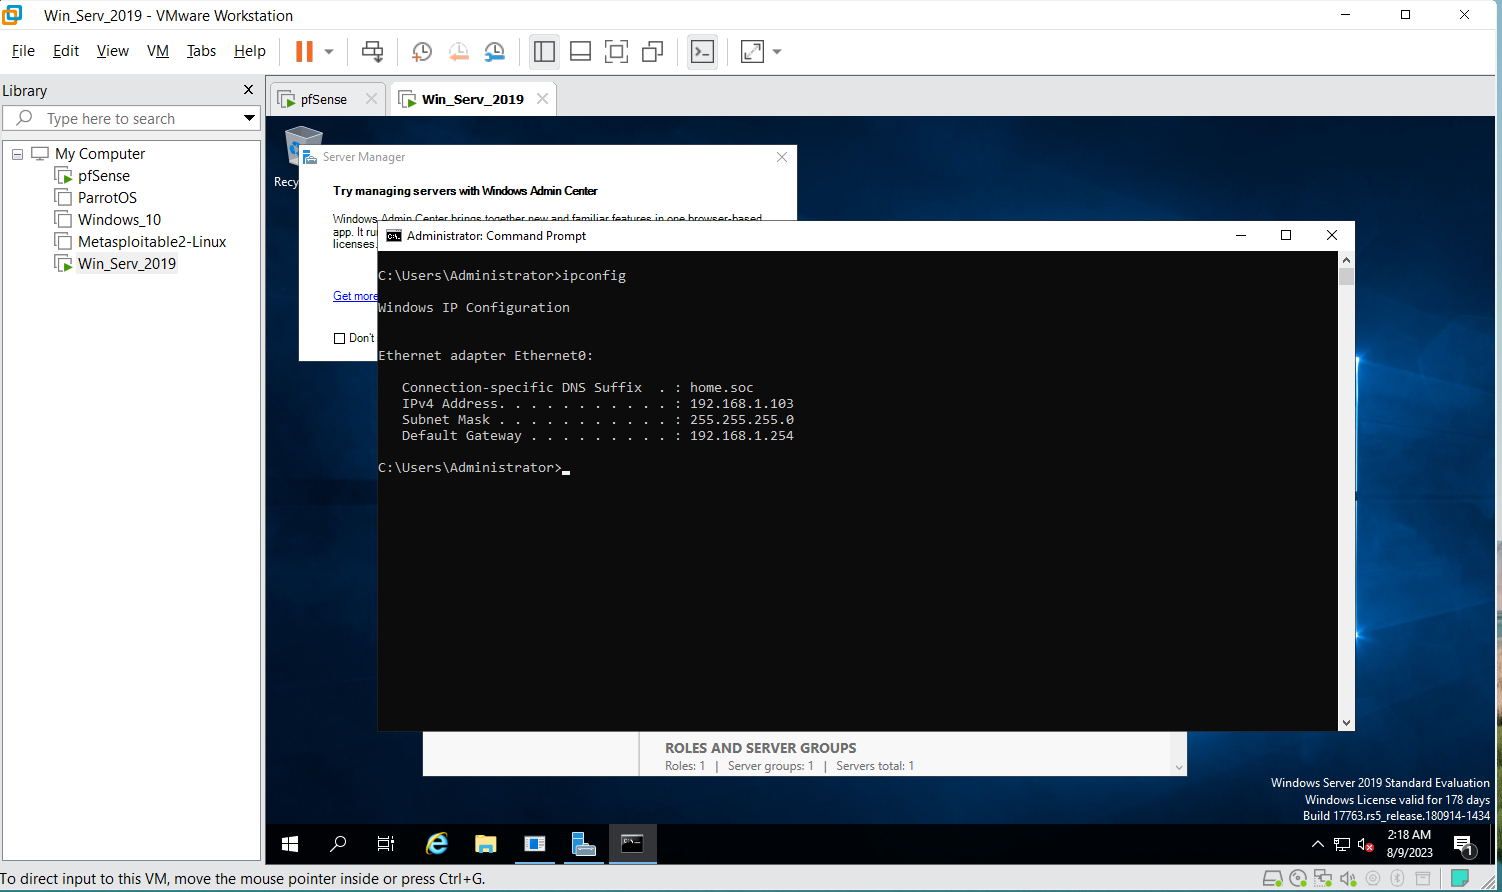Open the guest clock showing 2:18 AM

coord(1409,844)
